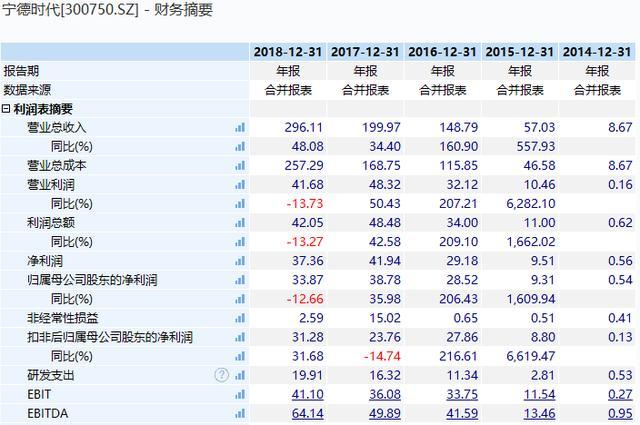Click help question mark beside 研发支出
Screen dimensions: 640x425
tap(222, 375)
